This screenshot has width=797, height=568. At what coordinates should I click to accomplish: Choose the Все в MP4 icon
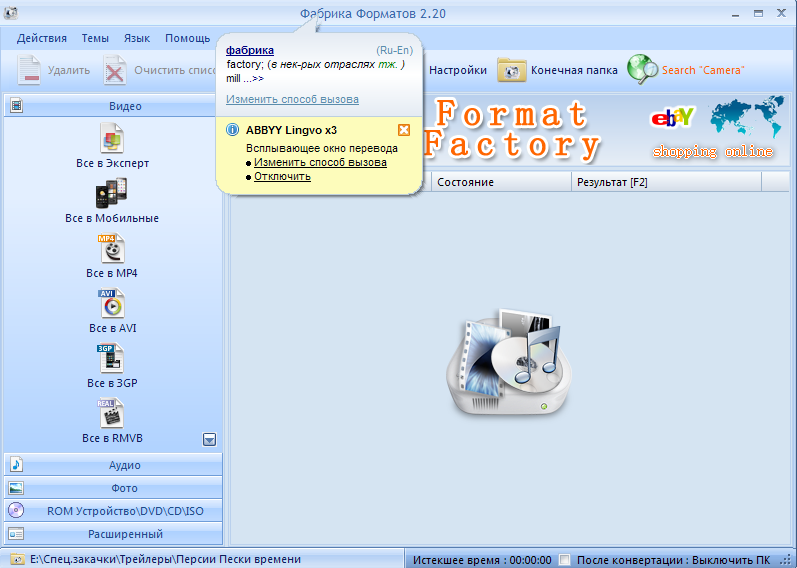tap(111, 248)
